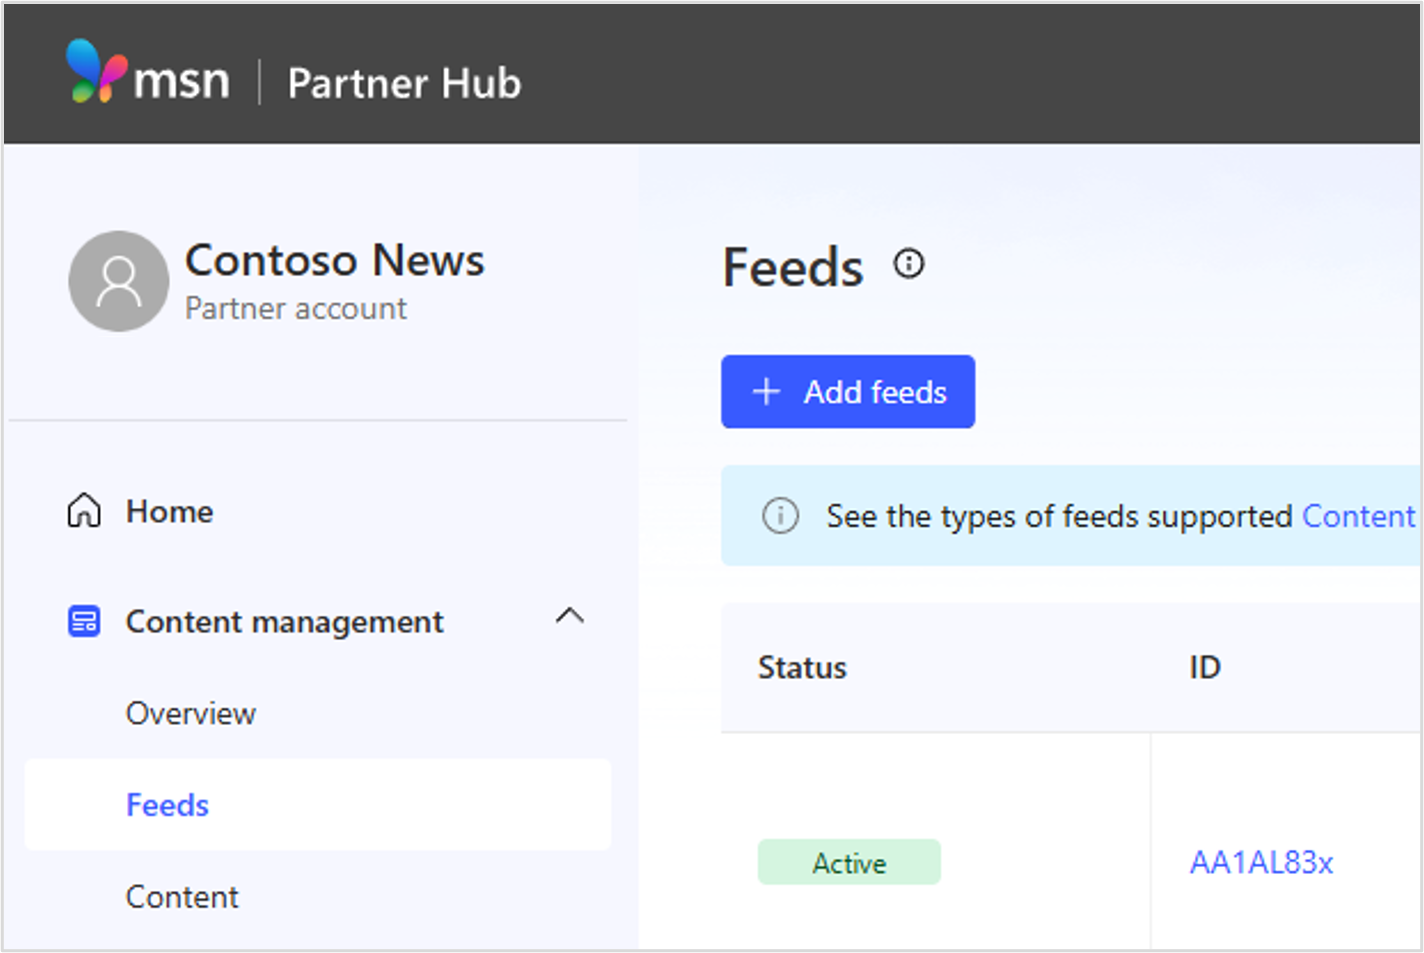Select the Feeds navigation item
Screen dimensions: 1424x953
[167, 805]
